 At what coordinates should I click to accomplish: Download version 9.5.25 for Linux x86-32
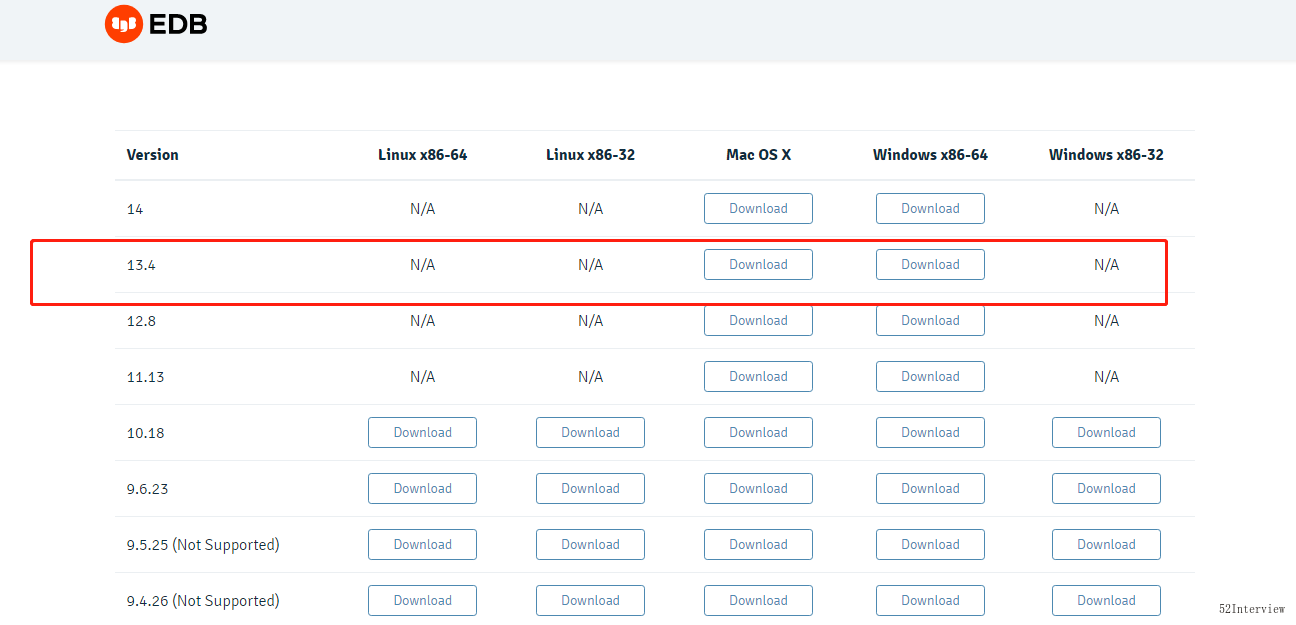[590, 545]
